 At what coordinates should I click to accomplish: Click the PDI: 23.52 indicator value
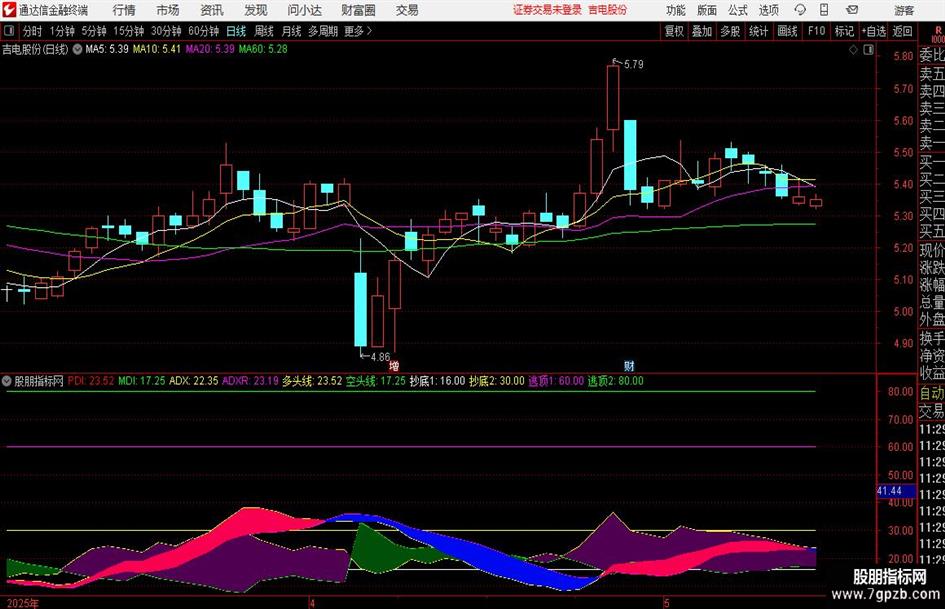[90, 381]
